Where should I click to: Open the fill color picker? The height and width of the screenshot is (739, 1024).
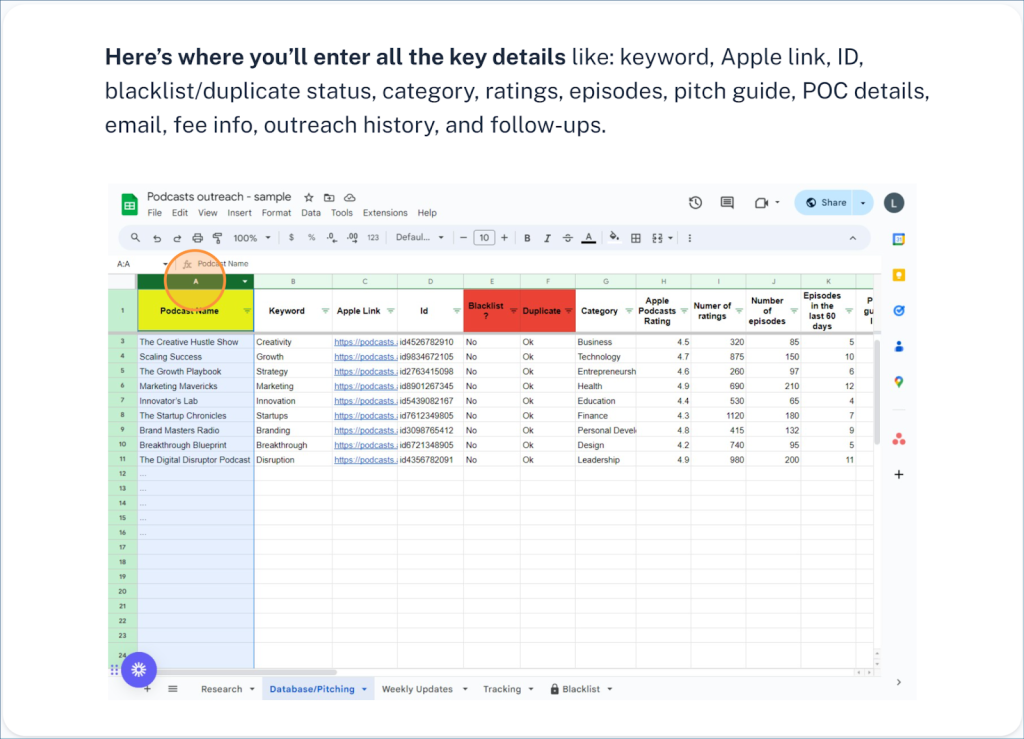point(614,238)
